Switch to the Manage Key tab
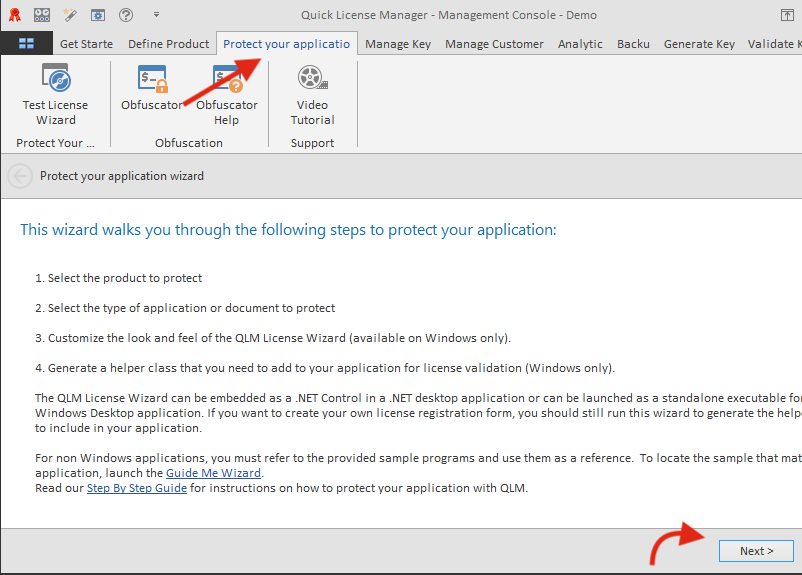The width and height of the screenshot is (802, 575). (398, 44)
